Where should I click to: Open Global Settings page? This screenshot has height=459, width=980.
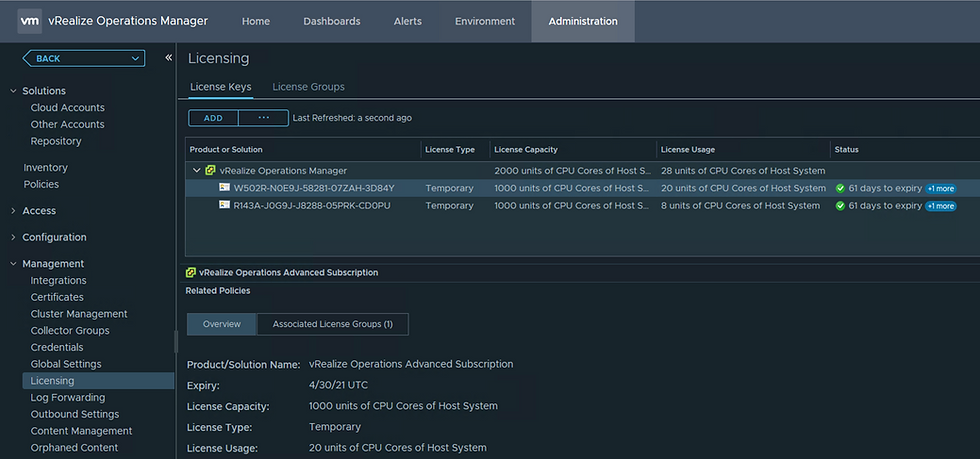[66, 364]
